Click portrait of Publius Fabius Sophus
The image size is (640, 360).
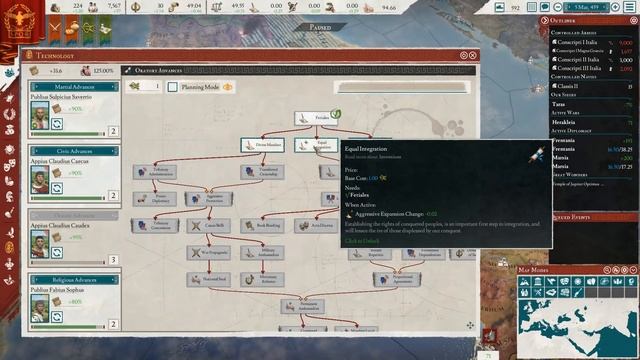[x=40, y=309]
